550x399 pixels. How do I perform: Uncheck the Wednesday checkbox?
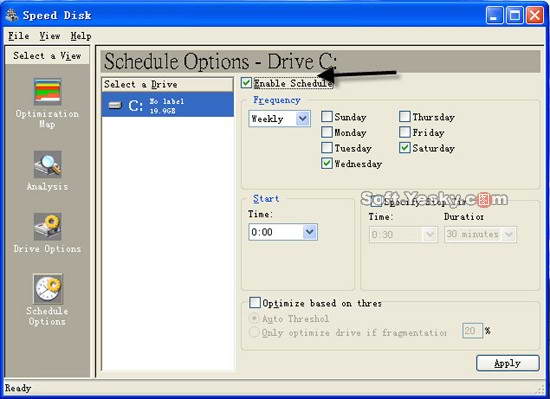coord(327,163)
